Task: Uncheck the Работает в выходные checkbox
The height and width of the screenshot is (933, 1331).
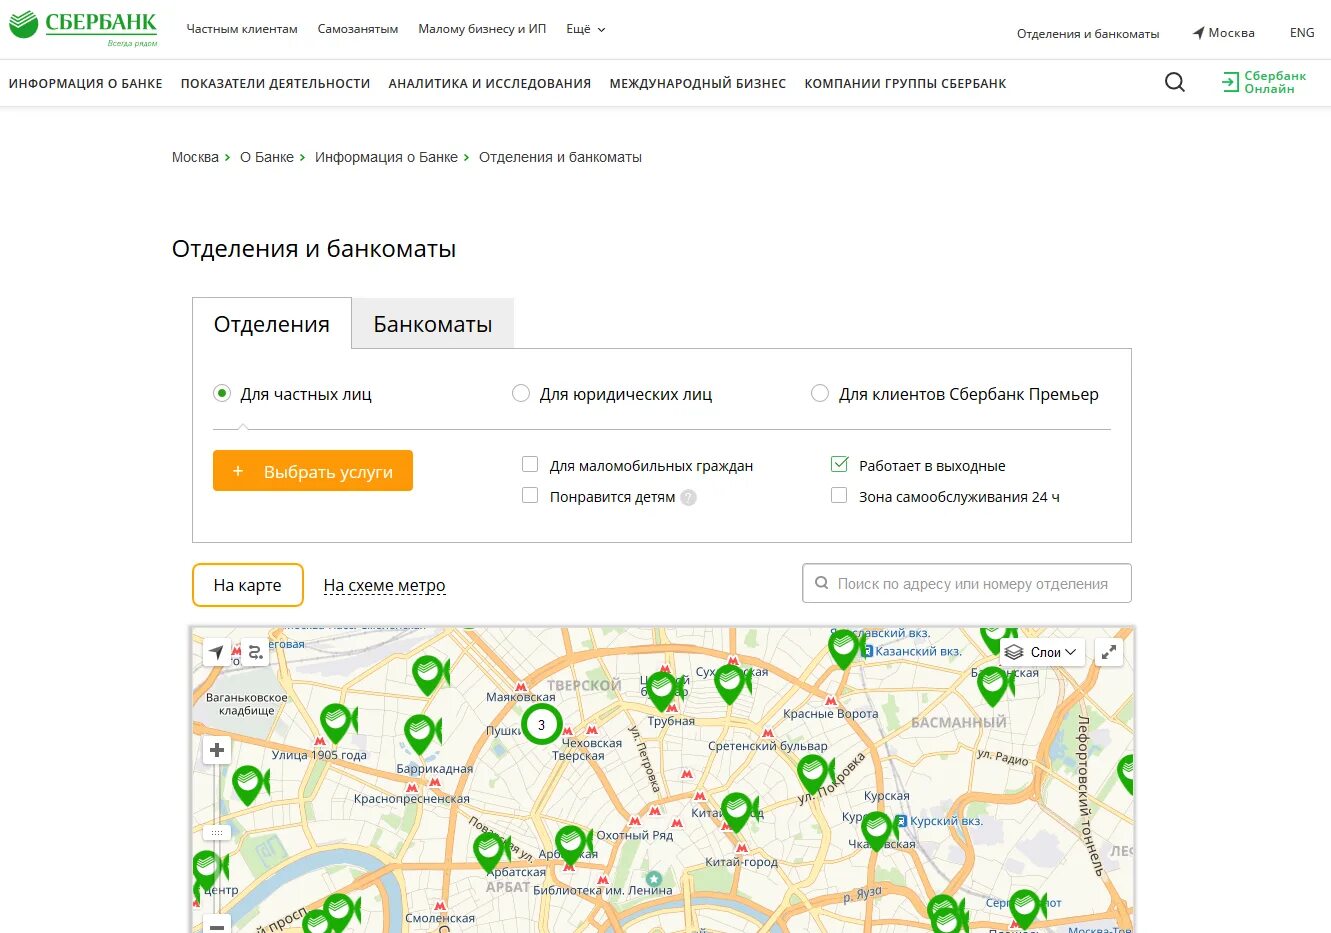Action: coord(839,464)
